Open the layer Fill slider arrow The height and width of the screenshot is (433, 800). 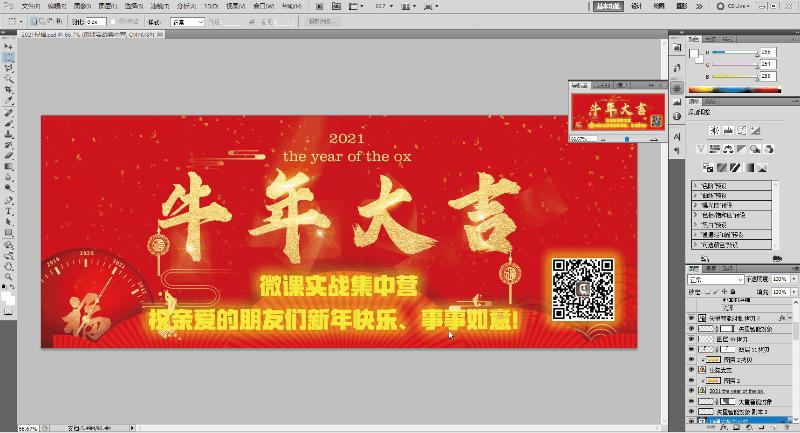794,292
